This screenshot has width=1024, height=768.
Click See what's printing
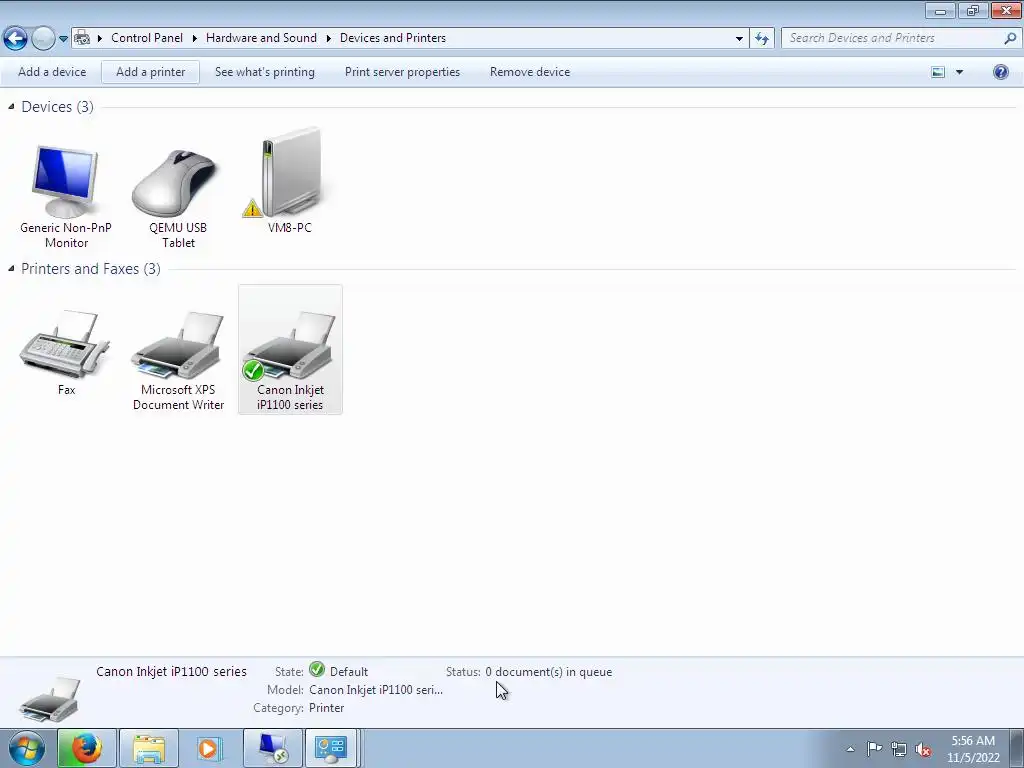tap(264, 72)
